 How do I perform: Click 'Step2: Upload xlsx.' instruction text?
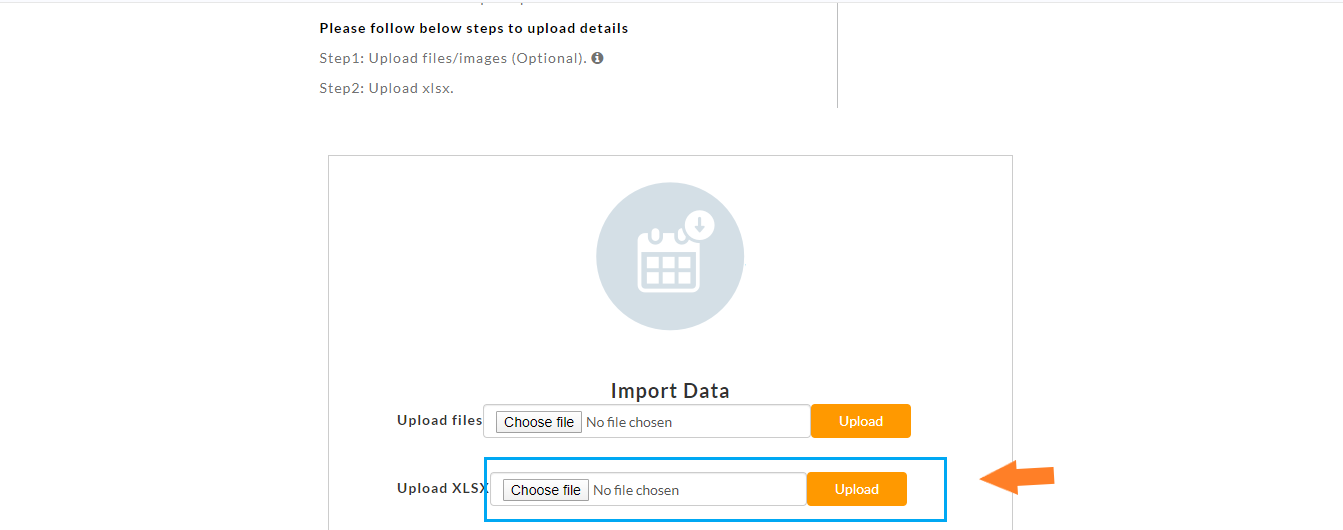click(x=386, y=88)
